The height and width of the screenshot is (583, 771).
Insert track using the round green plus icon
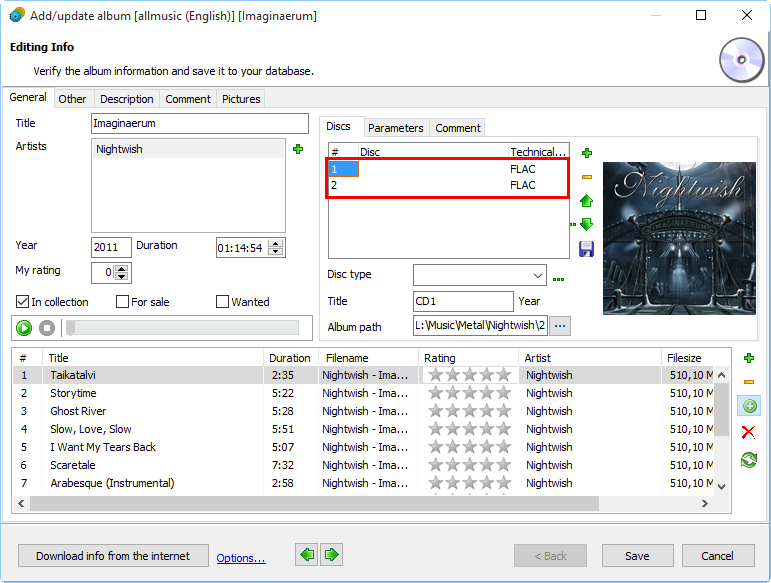tap(749, 406)
